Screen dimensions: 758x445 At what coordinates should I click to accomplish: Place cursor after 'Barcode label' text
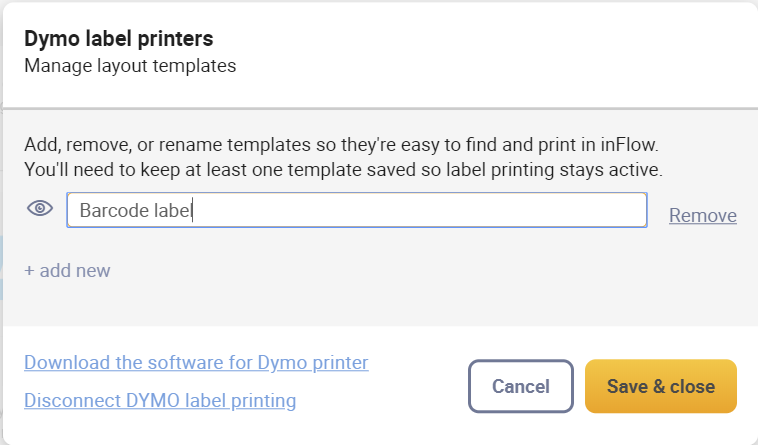(x=193, y=211)
